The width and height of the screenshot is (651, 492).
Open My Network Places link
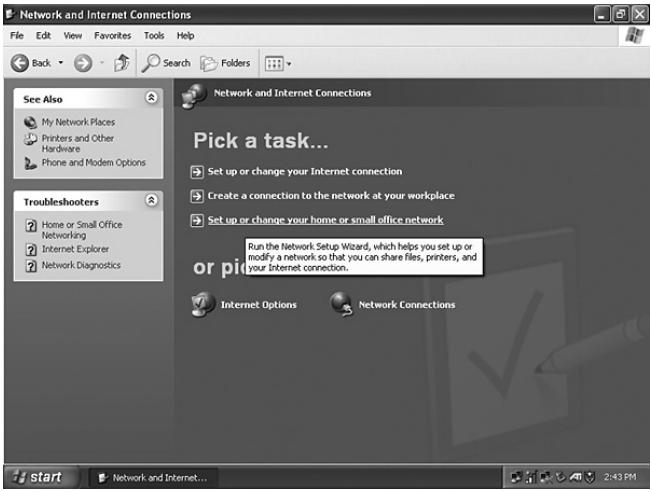[78, 122]
